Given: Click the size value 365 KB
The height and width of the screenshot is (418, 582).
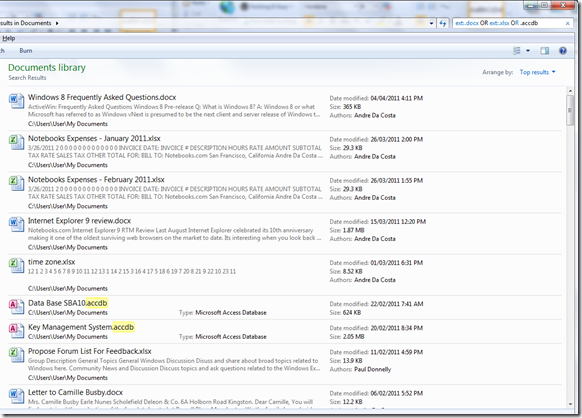Looking at the screenshot, I should [352, 107].
